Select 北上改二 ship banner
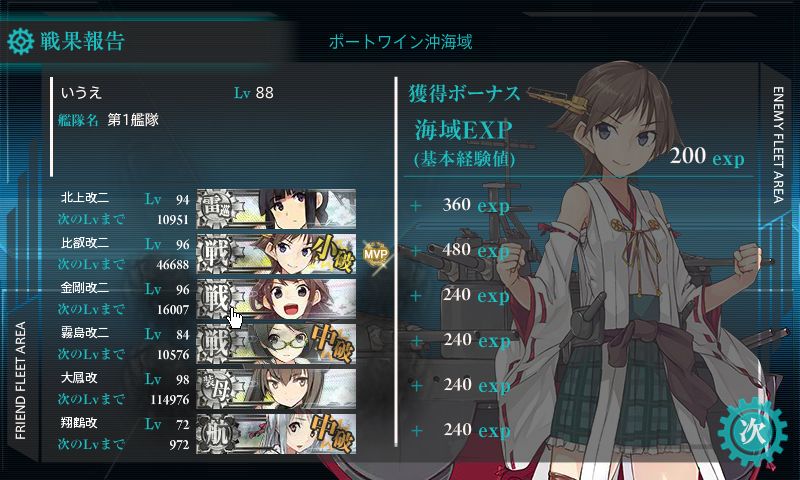 pos(276,209)
